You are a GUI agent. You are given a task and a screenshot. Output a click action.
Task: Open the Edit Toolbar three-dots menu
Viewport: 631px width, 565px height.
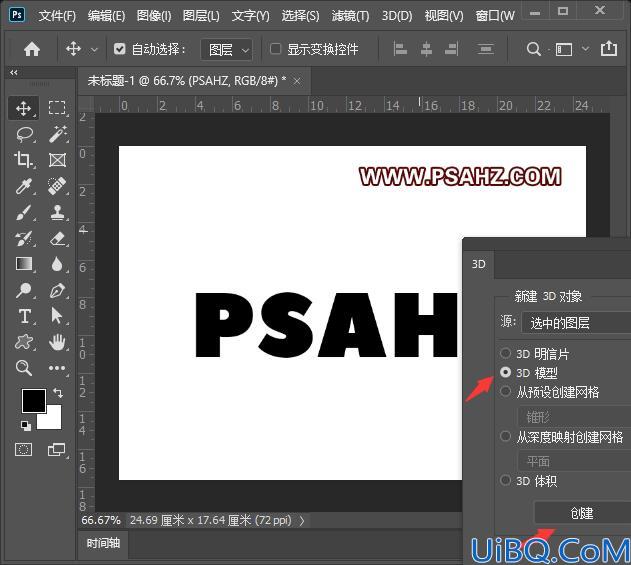pos(57,368)
